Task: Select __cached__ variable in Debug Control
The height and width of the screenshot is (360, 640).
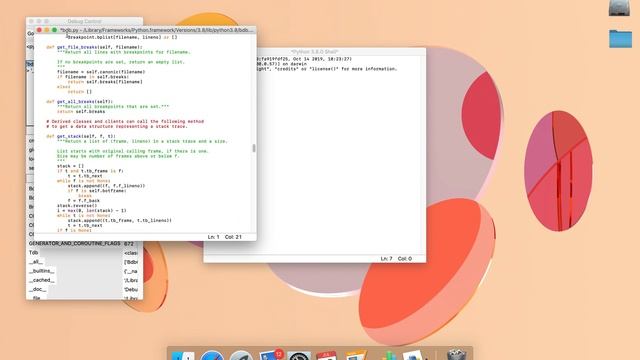Action: [x=41, y=280]
